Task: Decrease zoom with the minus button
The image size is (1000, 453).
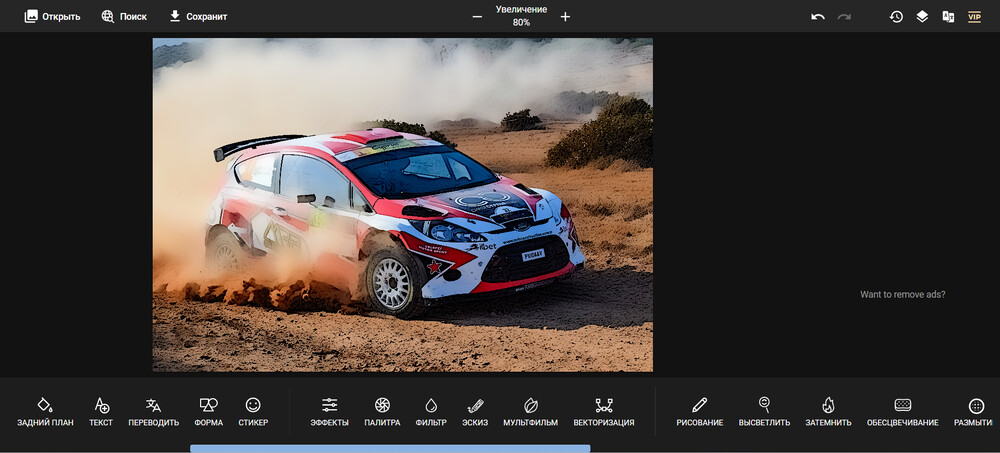Action: [477, 17]
